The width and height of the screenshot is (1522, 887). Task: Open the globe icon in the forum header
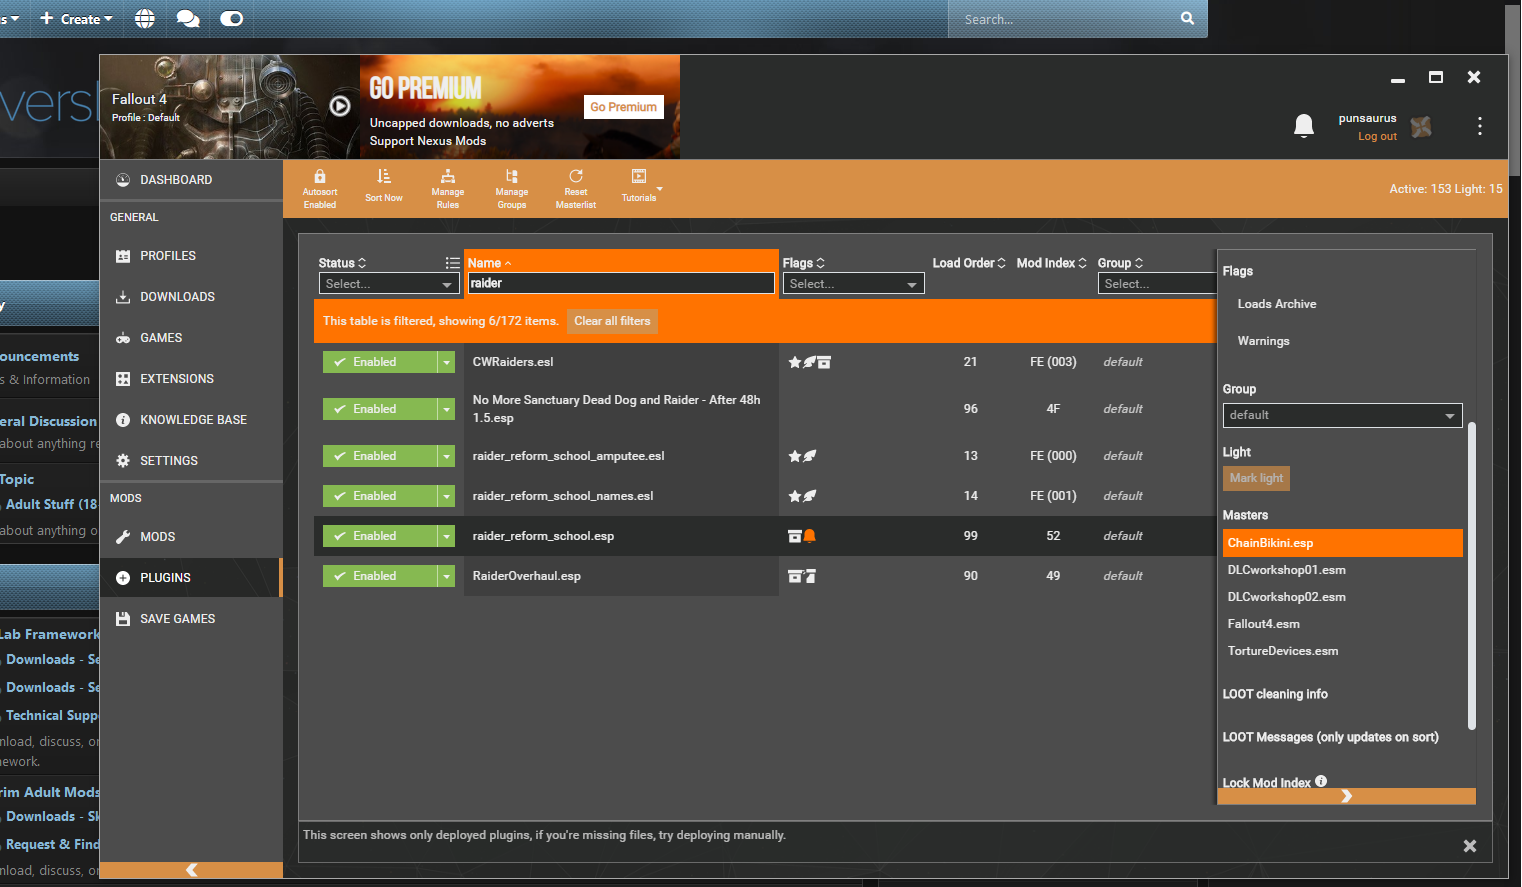click(x=145, y=19)
